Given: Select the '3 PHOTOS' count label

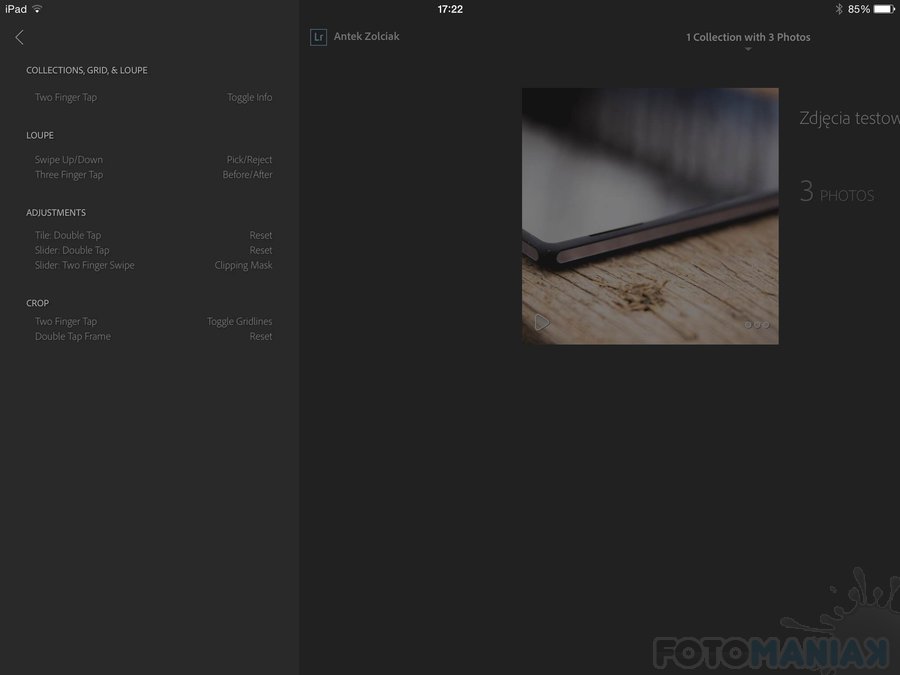Looking at the screenshot, I should click(837, 192).
